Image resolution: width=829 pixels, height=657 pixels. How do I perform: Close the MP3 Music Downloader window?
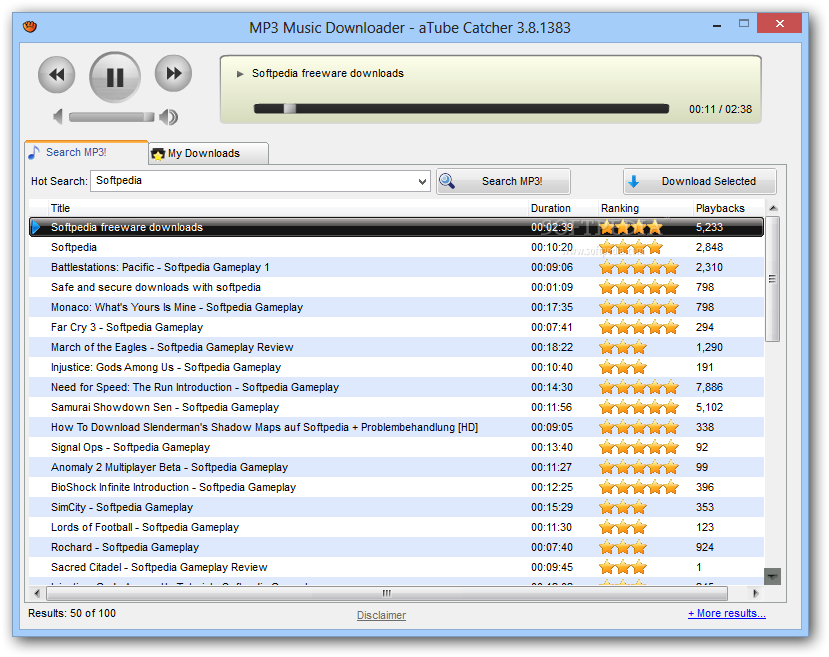(779, 24)
